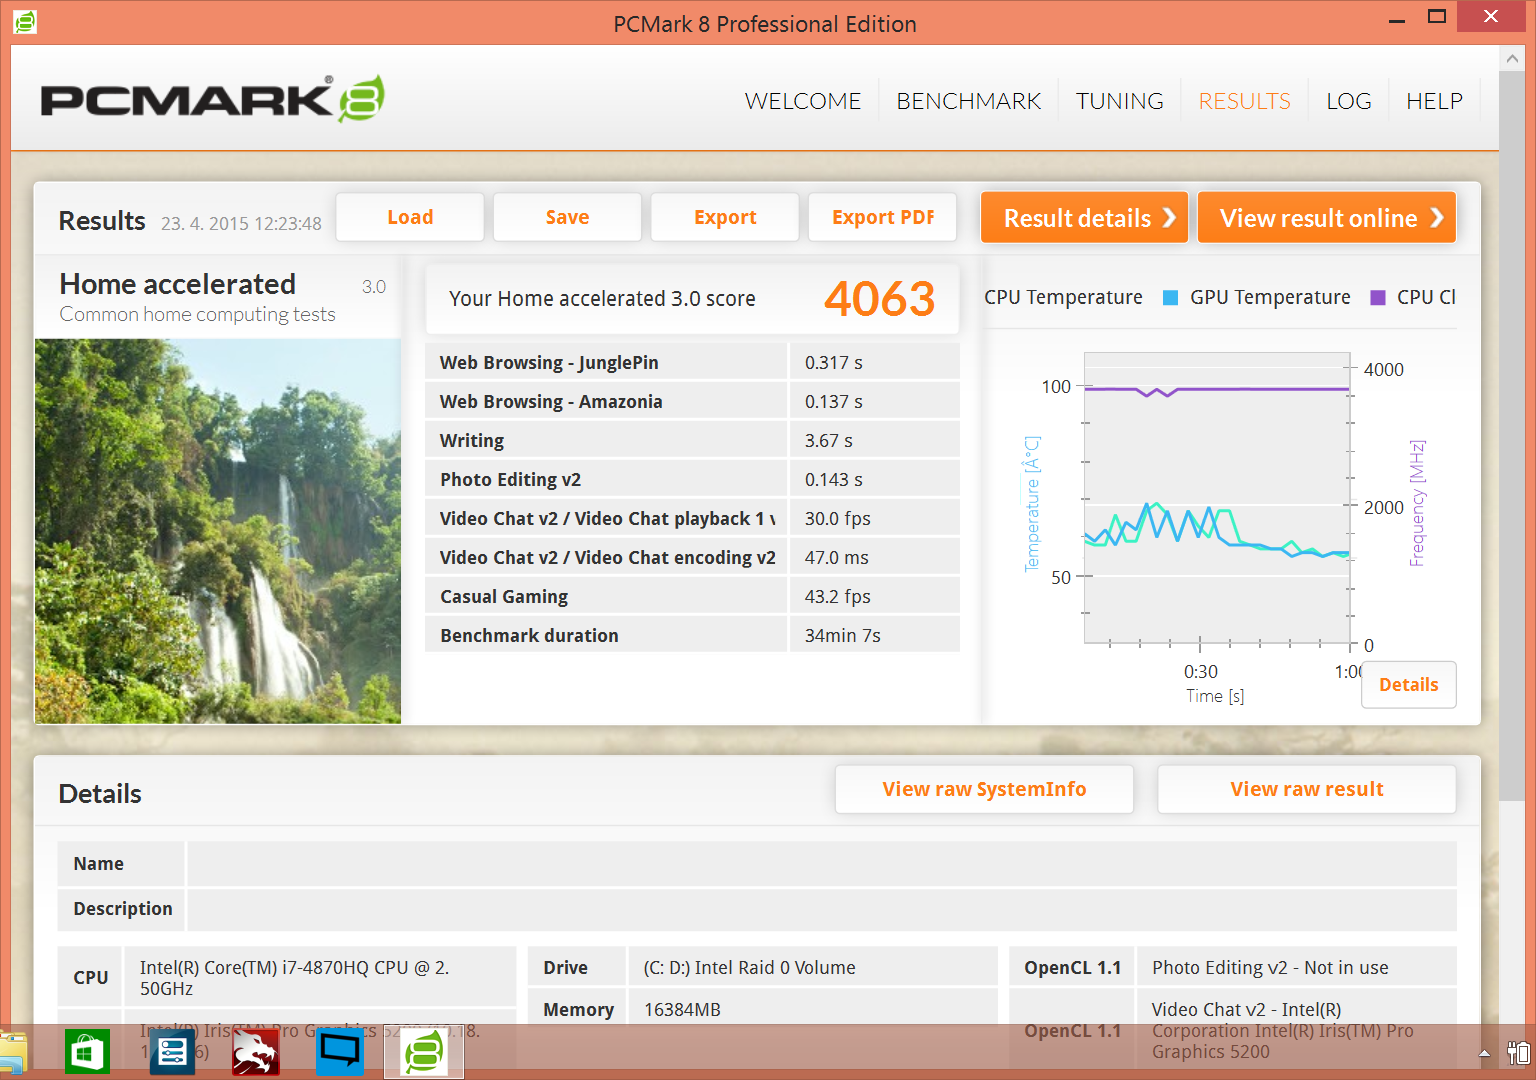
Task: Click the 4063 score value
Action: 879,298
